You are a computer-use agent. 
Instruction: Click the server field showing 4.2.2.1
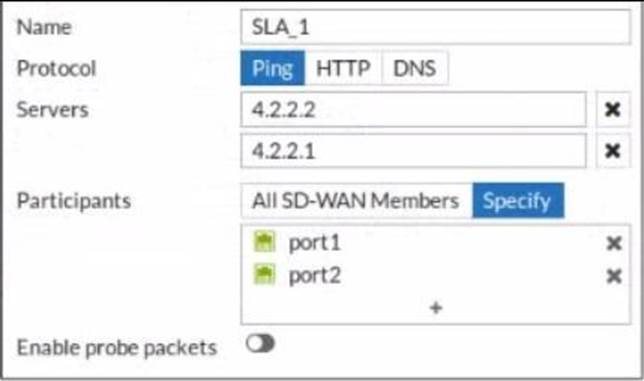tap(414, 151)
